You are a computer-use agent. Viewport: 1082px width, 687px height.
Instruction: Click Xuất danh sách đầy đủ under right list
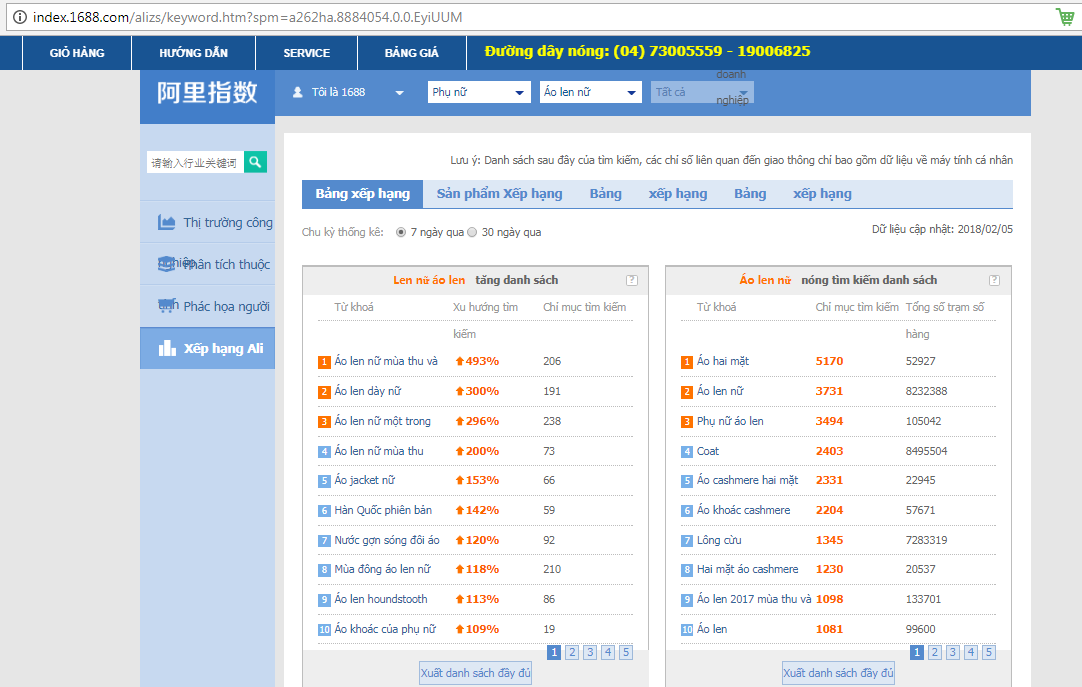pyautogui.click(x=838, y=673)
